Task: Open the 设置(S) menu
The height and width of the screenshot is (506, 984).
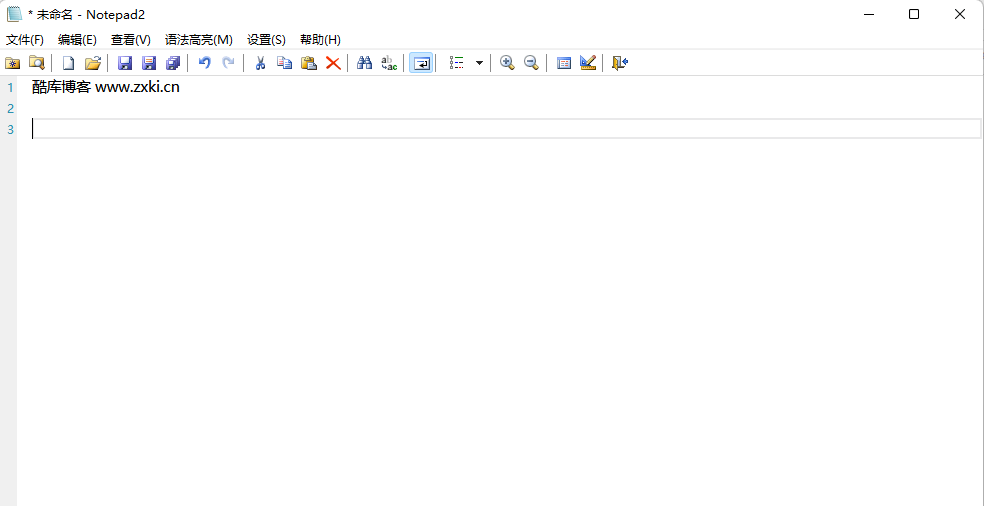Action: coord(266,40)
